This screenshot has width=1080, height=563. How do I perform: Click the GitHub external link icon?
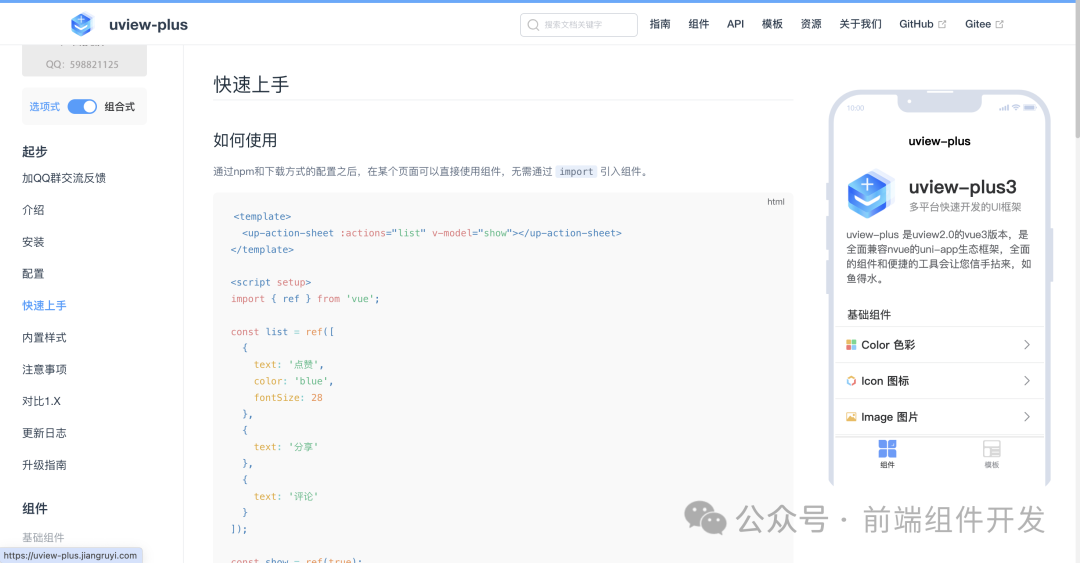tap(942, 24)
